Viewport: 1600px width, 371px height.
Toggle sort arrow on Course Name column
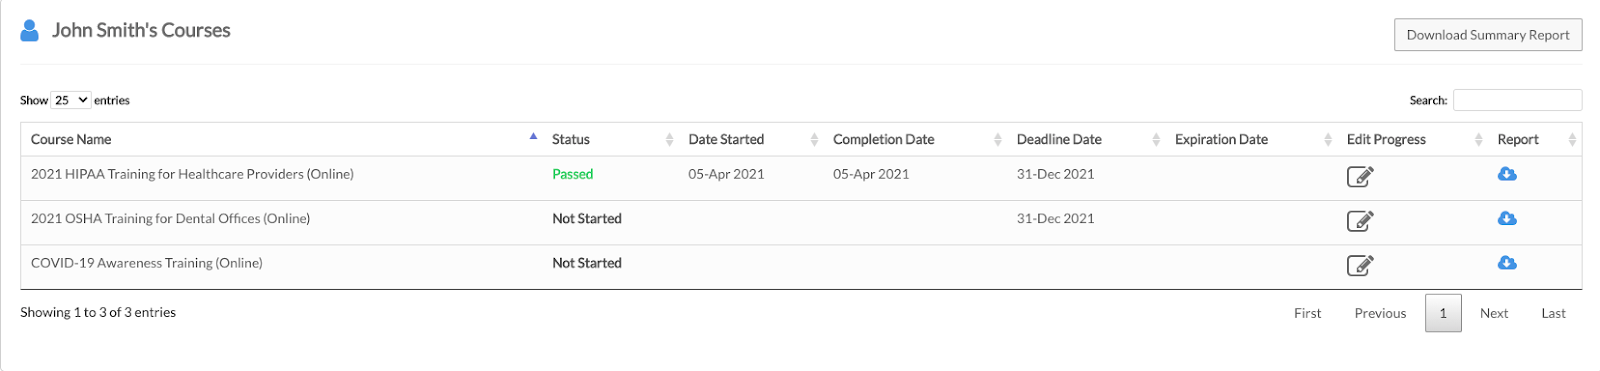coord(533,137)
